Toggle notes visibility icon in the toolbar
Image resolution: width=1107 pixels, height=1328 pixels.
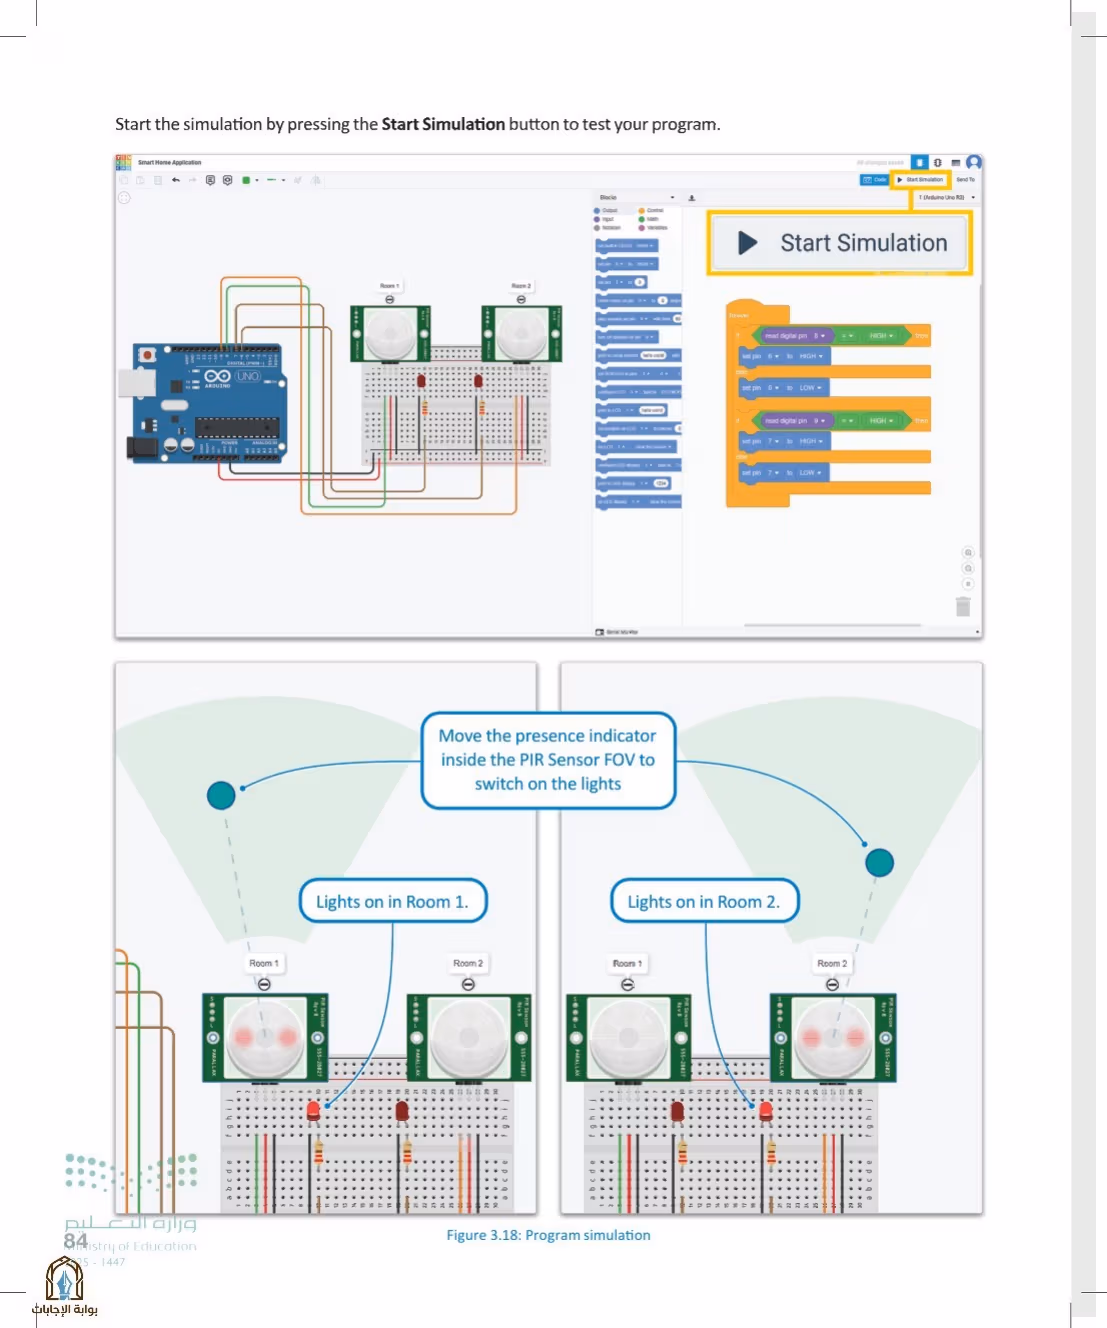click(x=227, y=180)
